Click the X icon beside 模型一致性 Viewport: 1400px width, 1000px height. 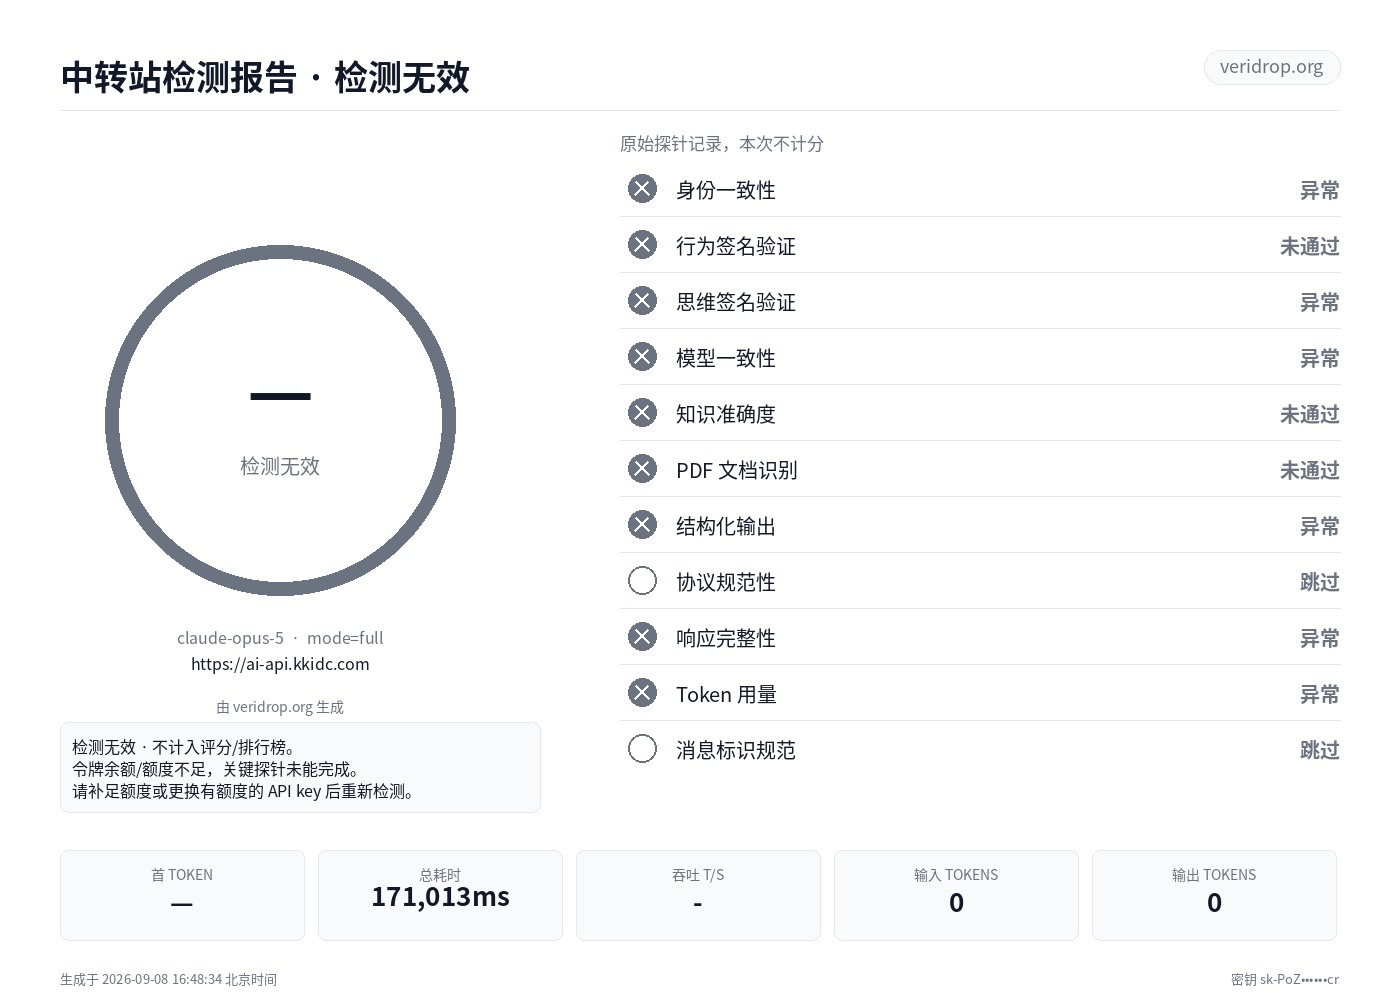(x=642, y=357)
